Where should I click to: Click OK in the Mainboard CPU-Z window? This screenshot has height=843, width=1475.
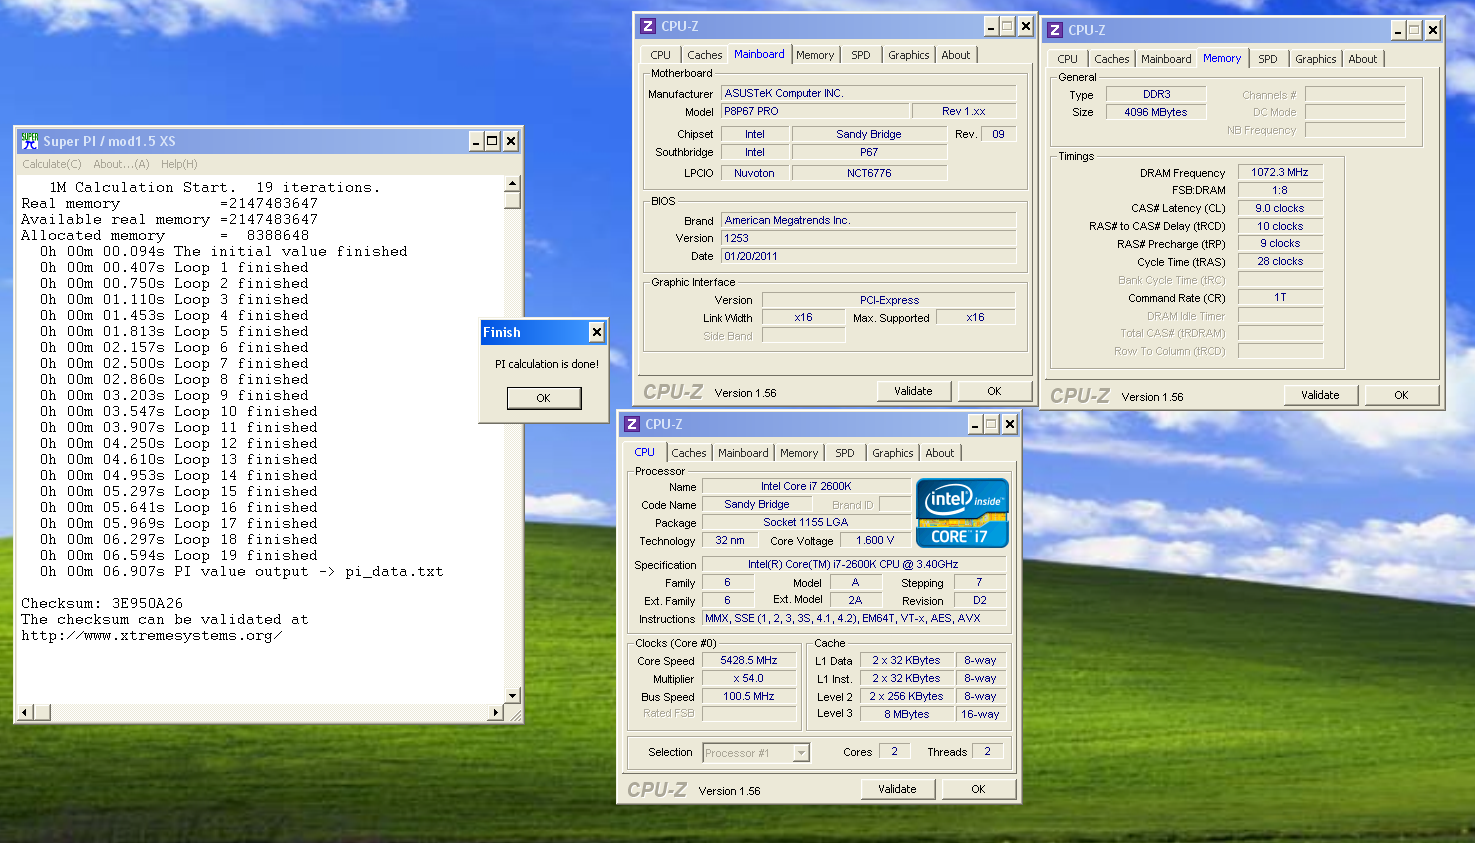point(994,391)
